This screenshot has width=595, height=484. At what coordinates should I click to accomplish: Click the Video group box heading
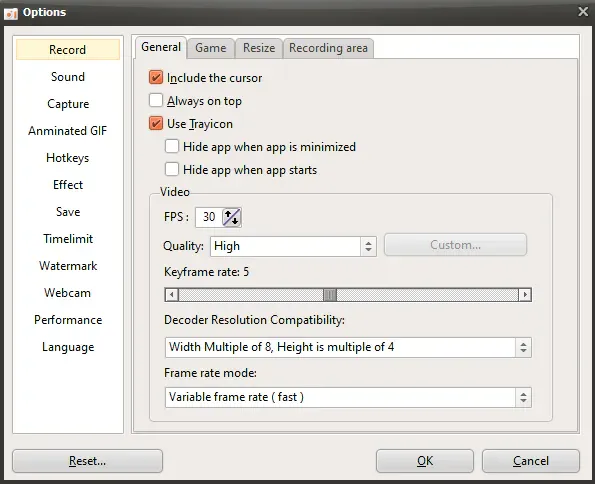pyautogui.click(x=175, y=192)
